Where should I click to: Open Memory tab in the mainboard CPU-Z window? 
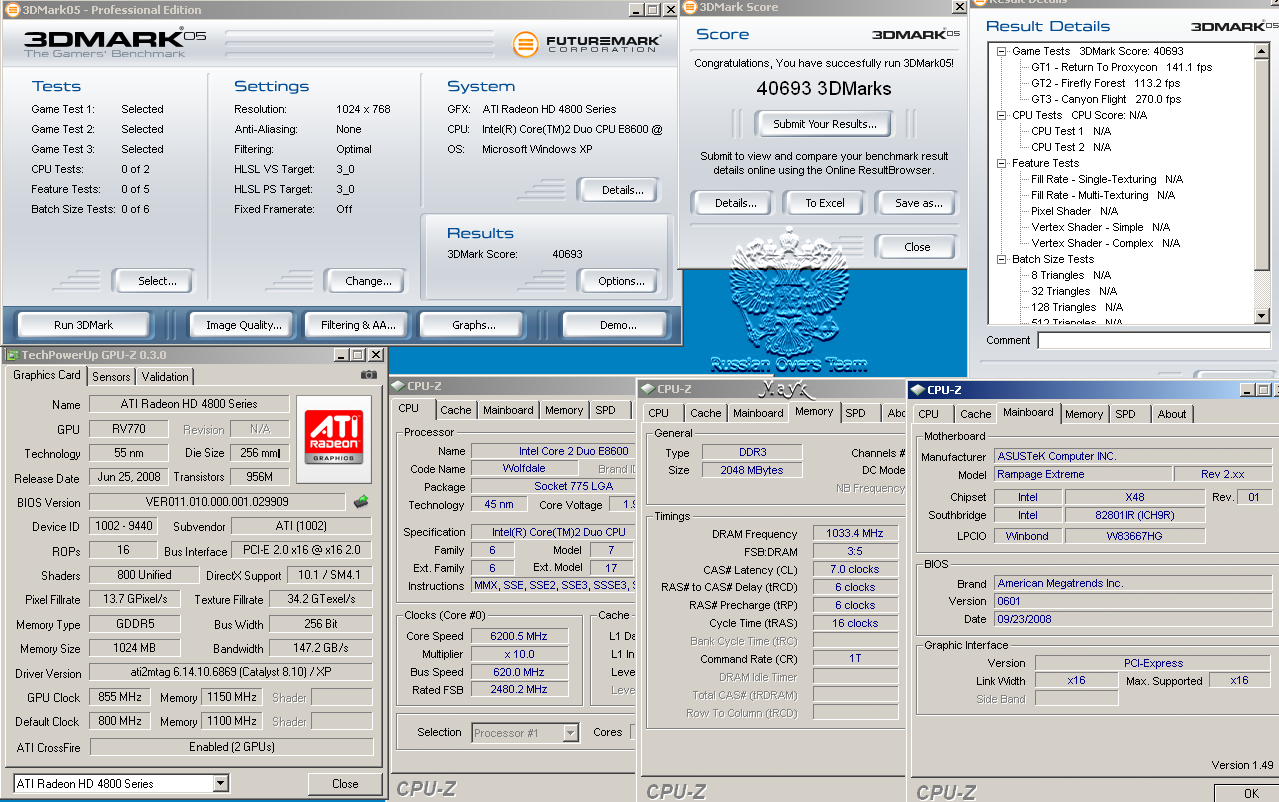tap(1084, 414)
